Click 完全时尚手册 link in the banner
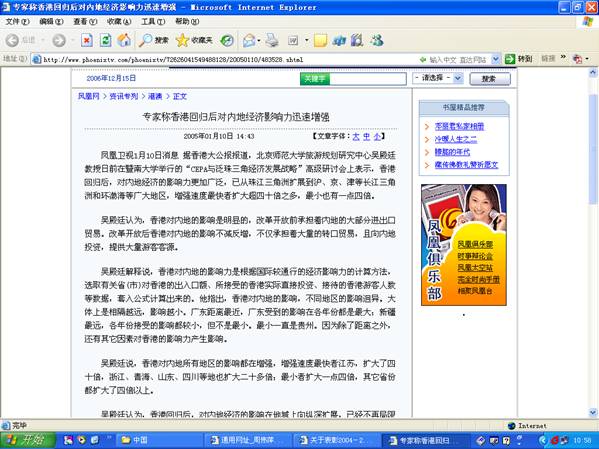The width and height of the screenshot is (599, 449). [x=478, y=279]
